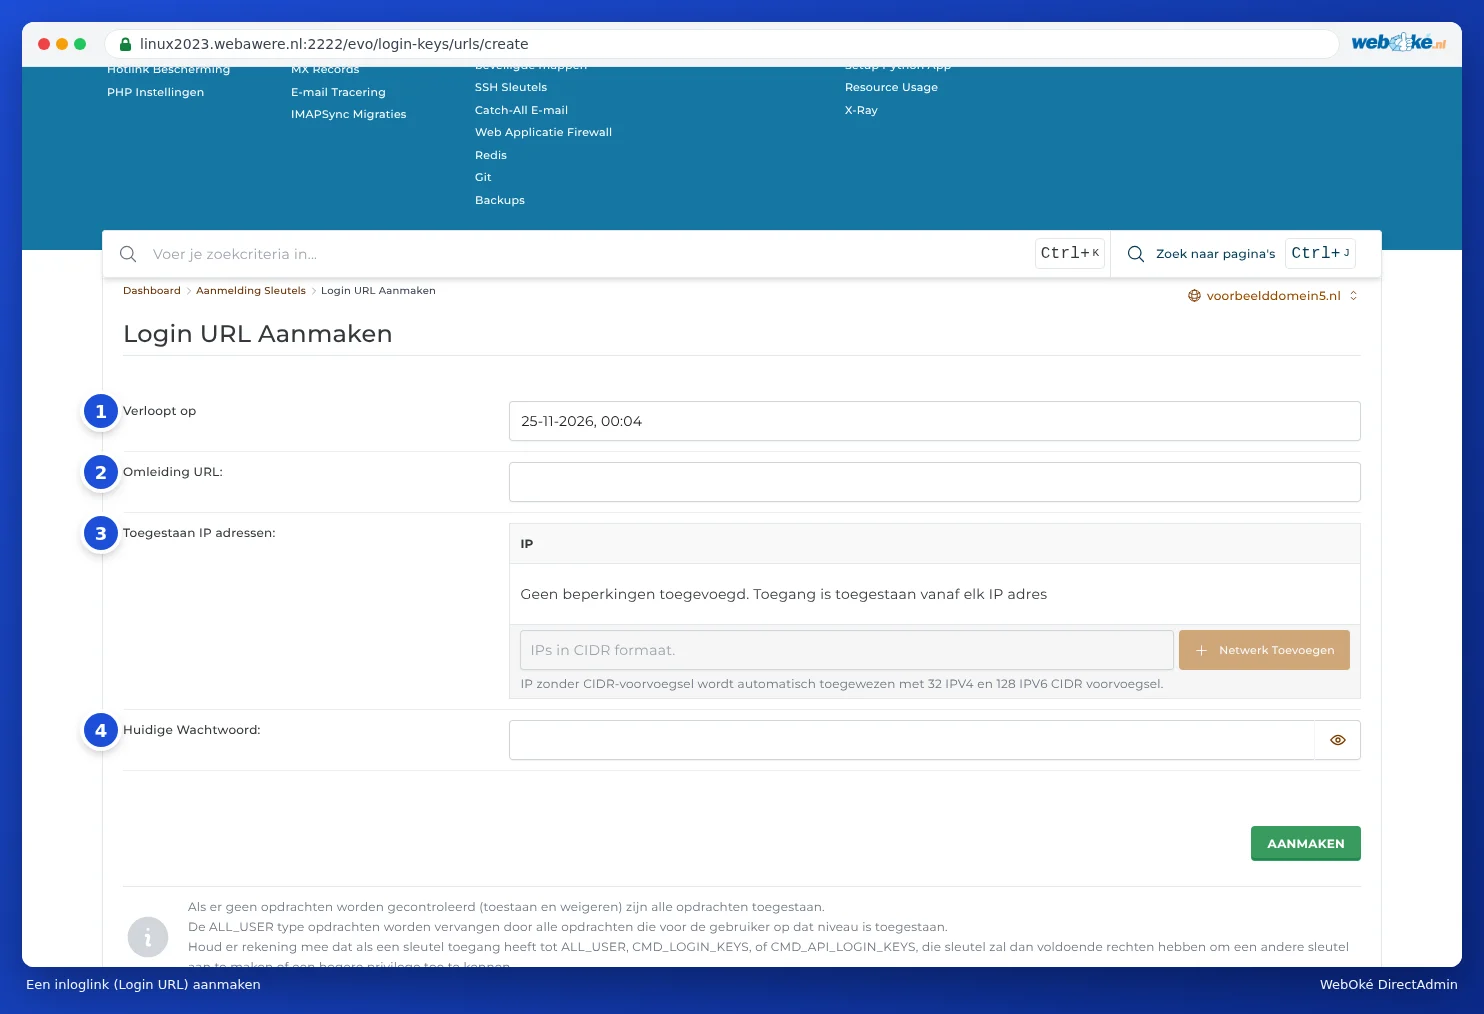The image size is (1484, 1014).
Task: Click the Ctrl+J shortcut badge
Action: point(1320,254)
